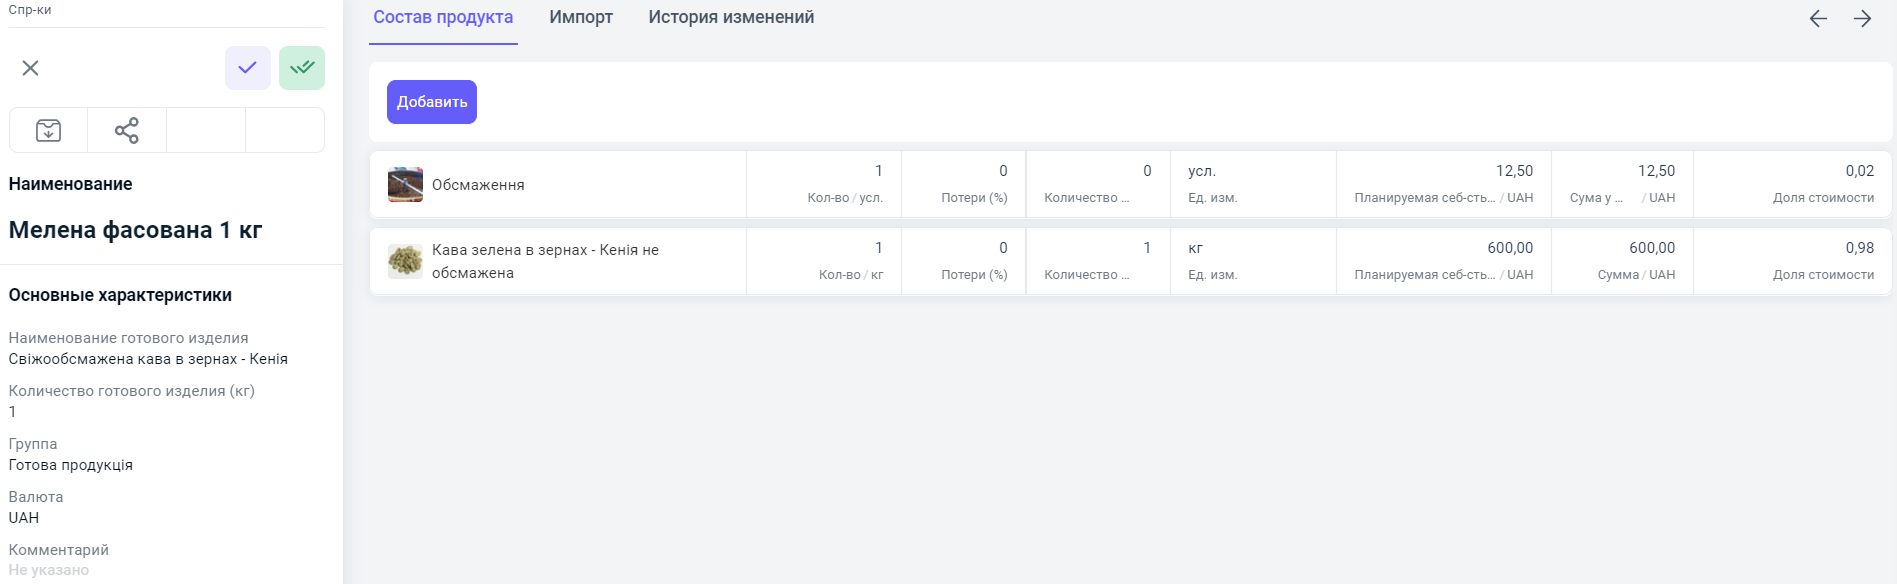Click the Мелена фасована 1 кг name

tap(135, 230)
